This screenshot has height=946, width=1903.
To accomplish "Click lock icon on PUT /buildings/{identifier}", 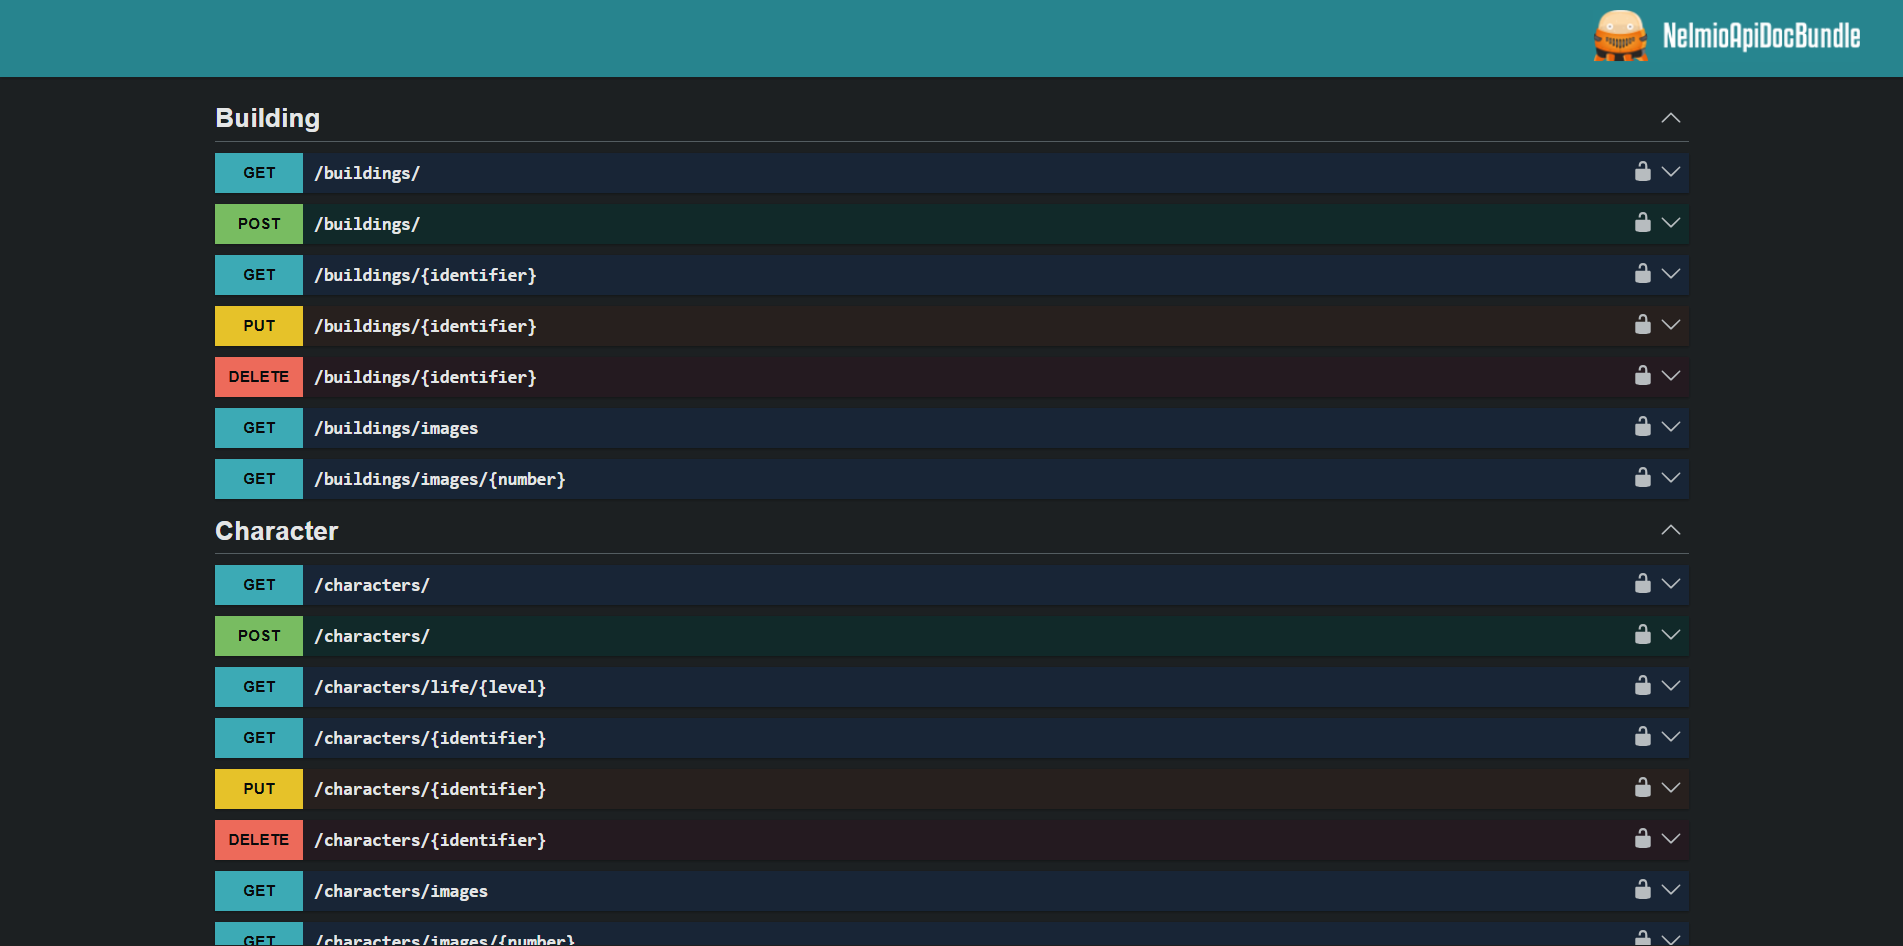I will point(1642,324).
